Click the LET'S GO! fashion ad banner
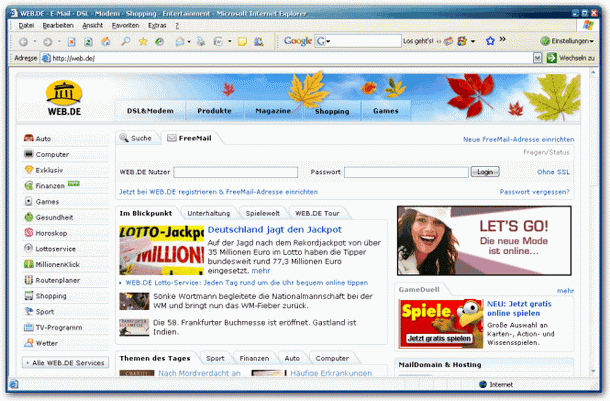Image resolution: width=610 pixels, height=401 pixels. coord(484,241)
